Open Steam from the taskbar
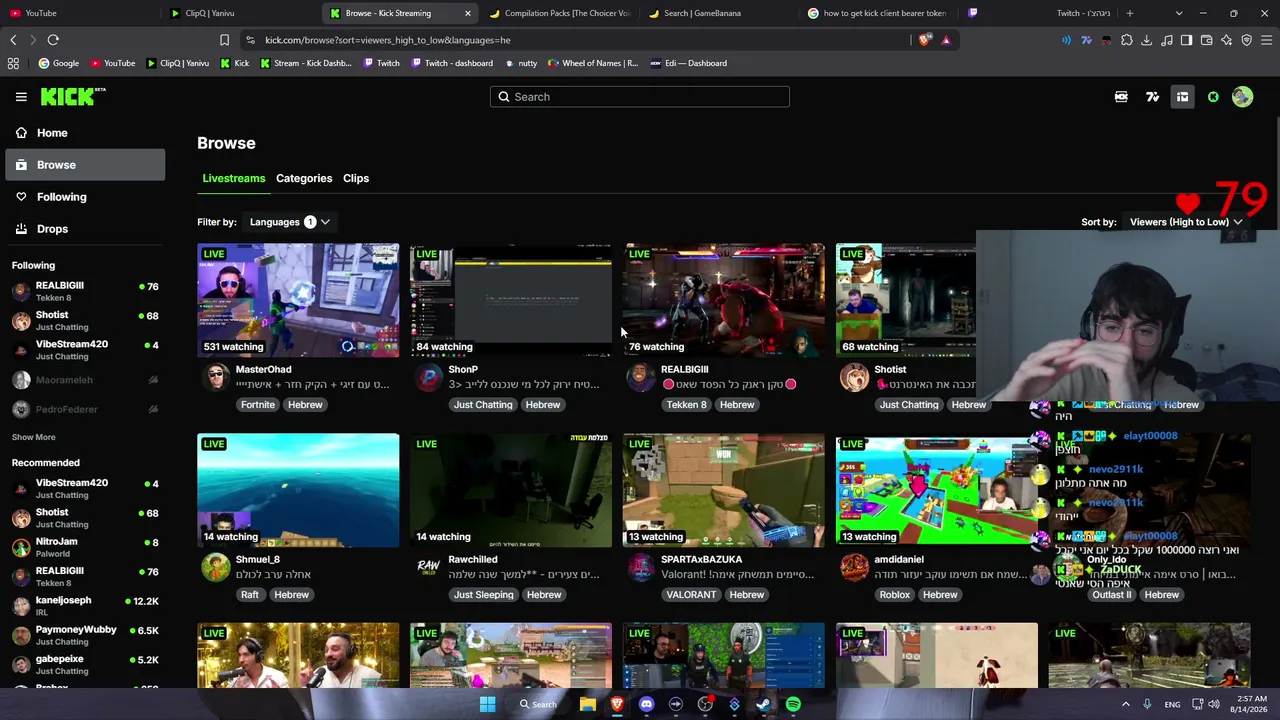The height and width of the screenshot is (720, 1280). click(x=763, y=704)
